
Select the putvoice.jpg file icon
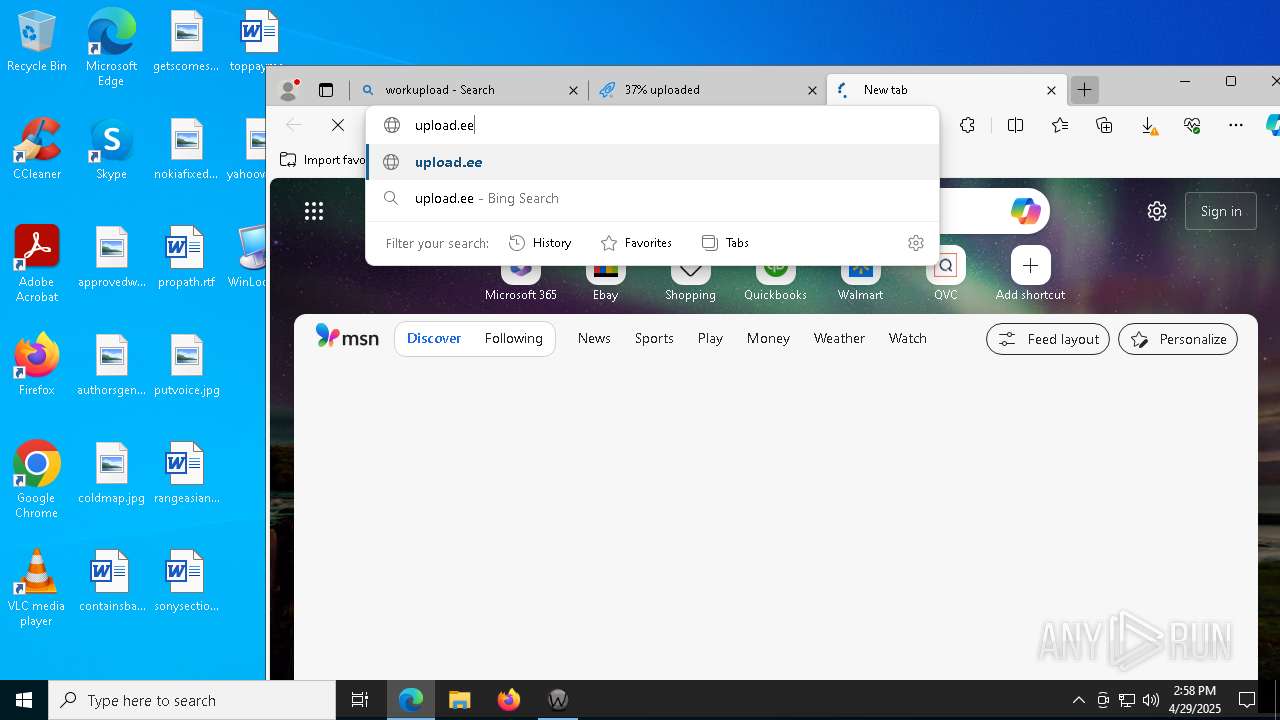click(x=186, y=366)
